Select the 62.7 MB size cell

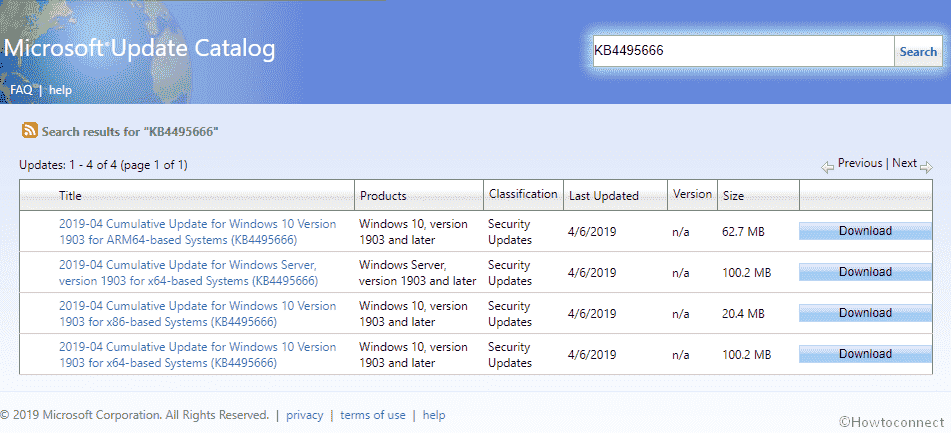(743, 232)
